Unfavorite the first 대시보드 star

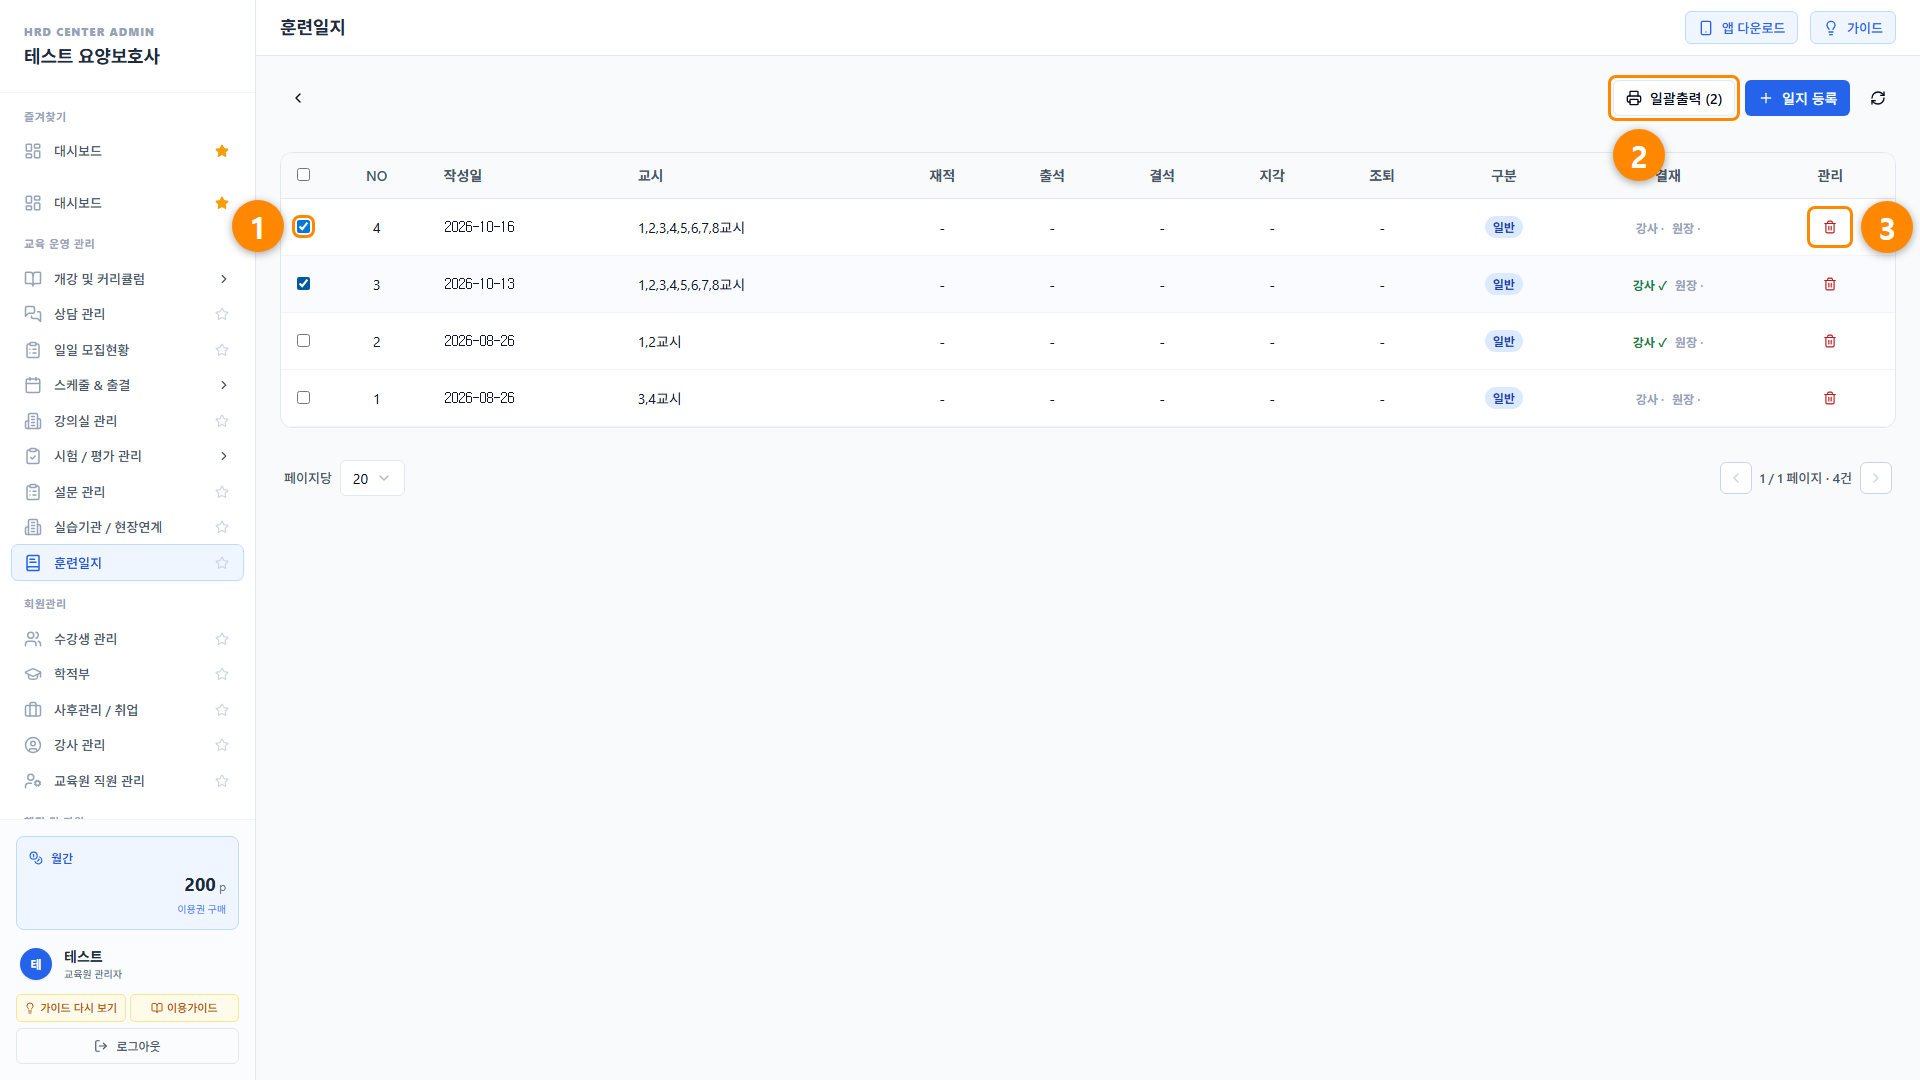(x=222, y=151)
